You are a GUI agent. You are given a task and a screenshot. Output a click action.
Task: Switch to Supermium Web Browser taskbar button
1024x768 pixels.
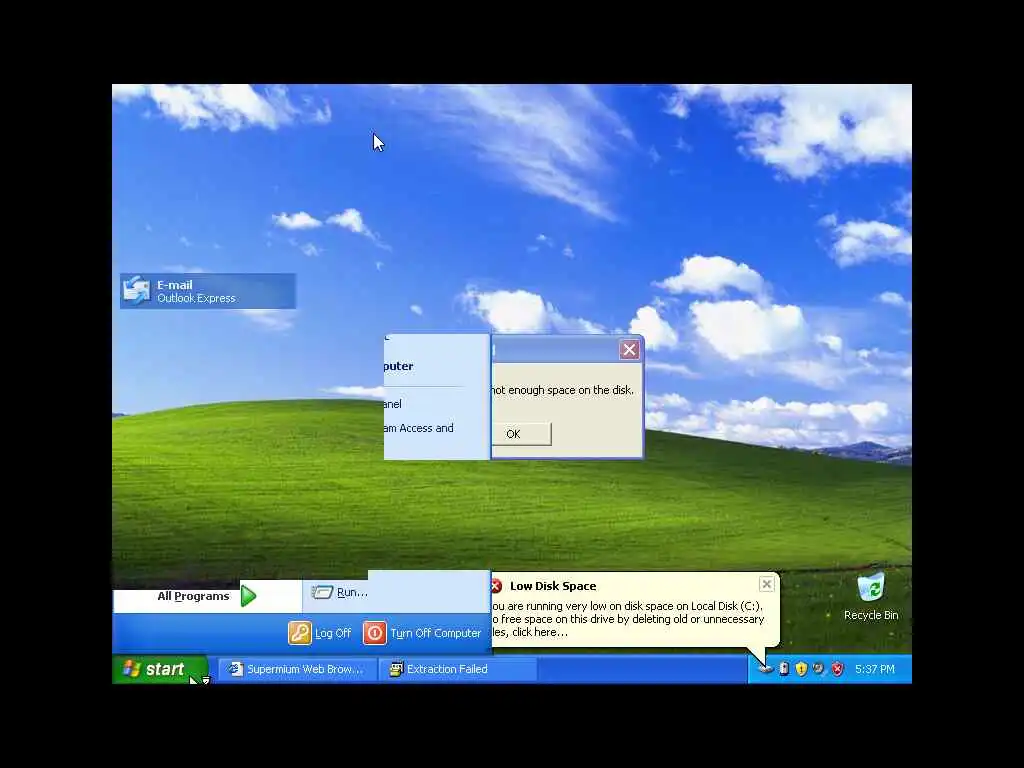297,669
